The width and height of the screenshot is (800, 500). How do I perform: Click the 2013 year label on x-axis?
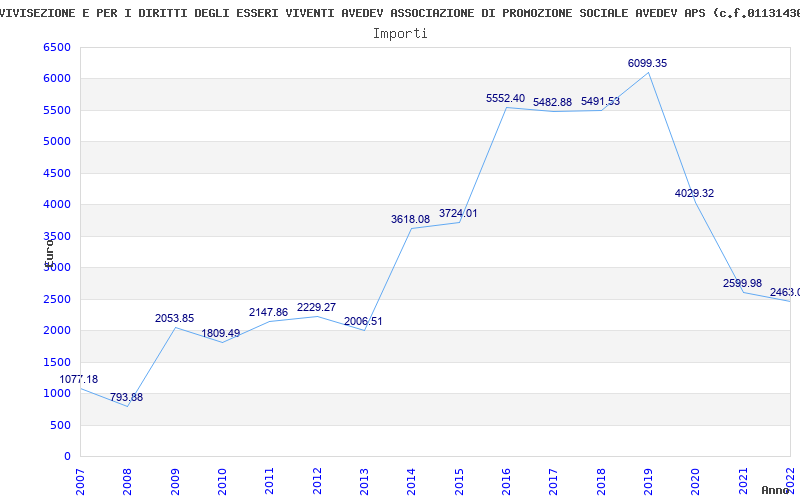click(x=365, y=479)
